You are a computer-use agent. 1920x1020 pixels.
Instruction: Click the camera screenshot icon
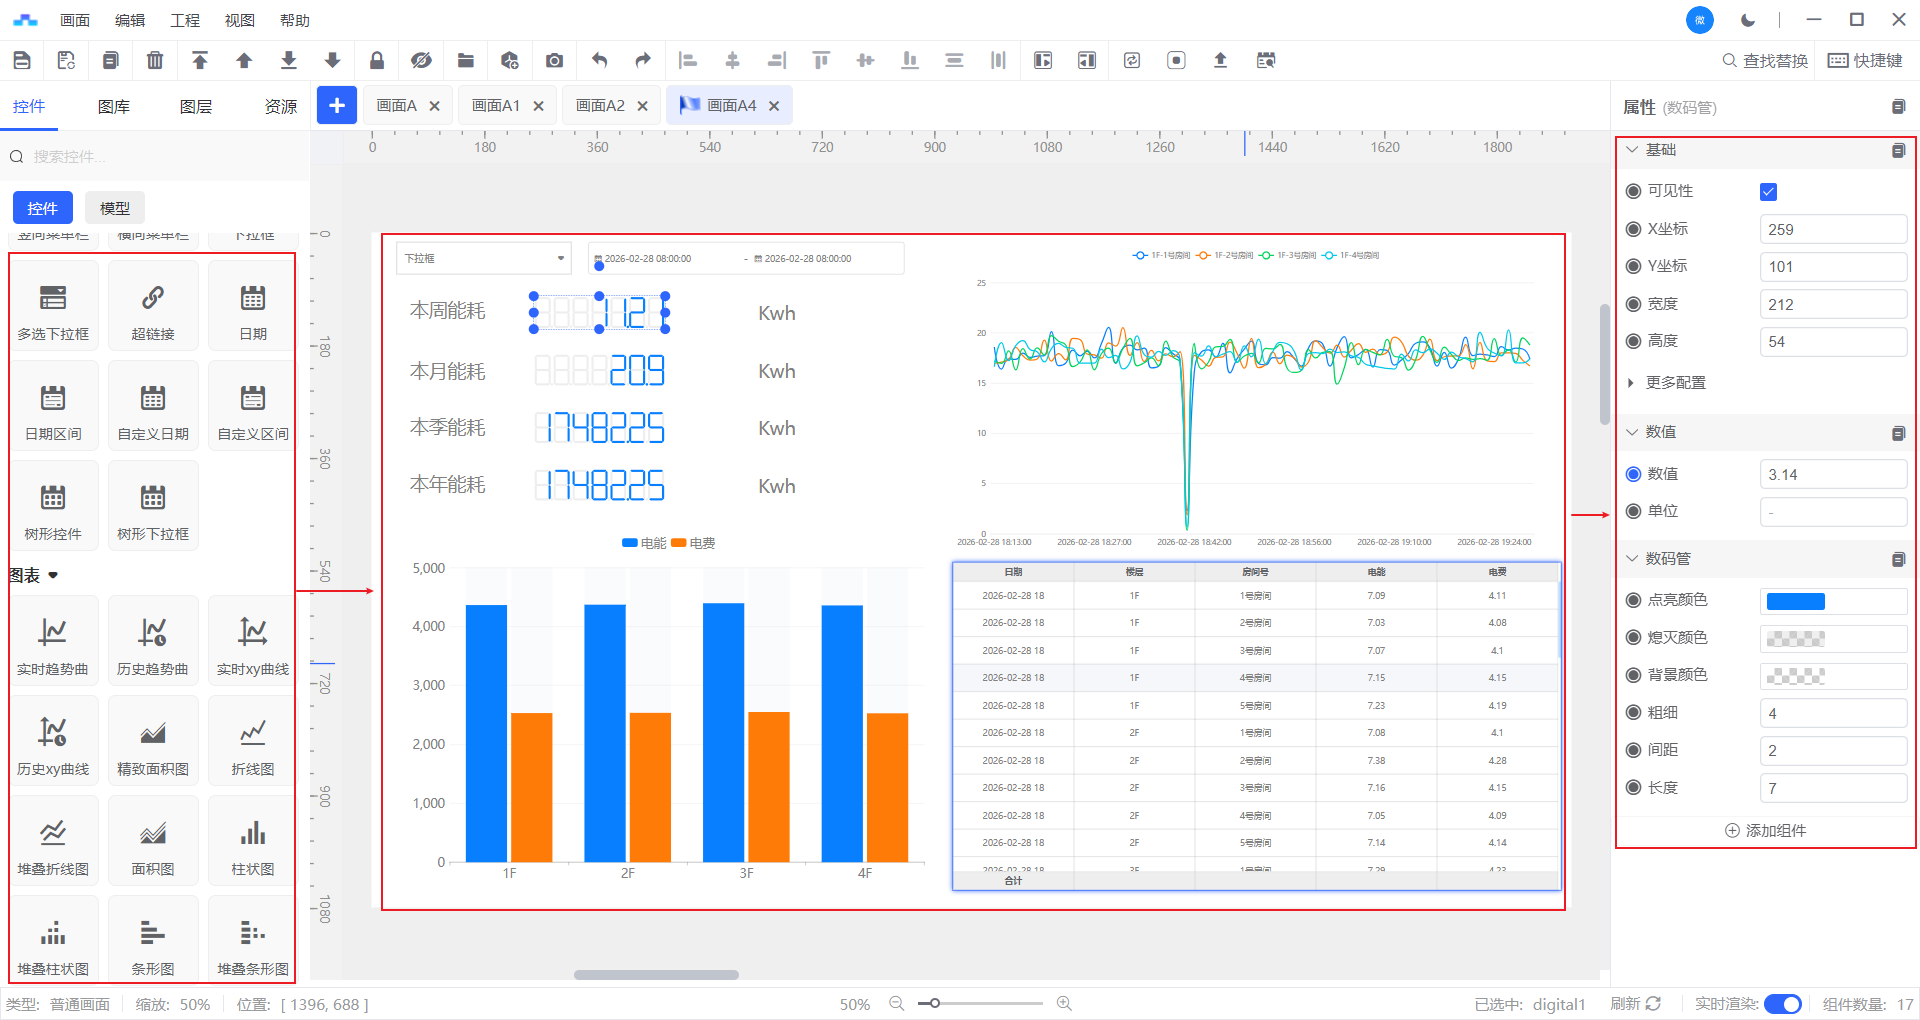coord(554,61)
